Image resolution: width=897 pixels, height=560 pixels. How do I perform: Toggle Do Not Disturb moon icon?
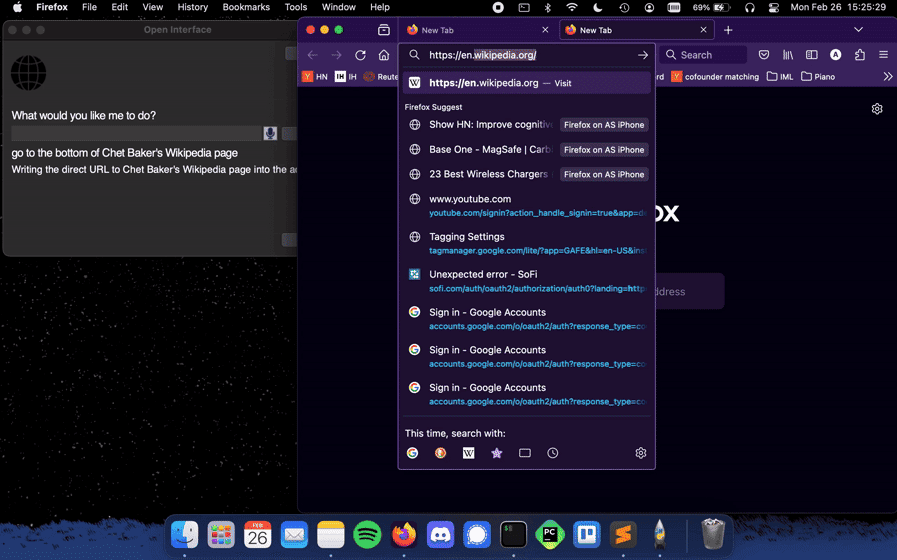[597, 7]
